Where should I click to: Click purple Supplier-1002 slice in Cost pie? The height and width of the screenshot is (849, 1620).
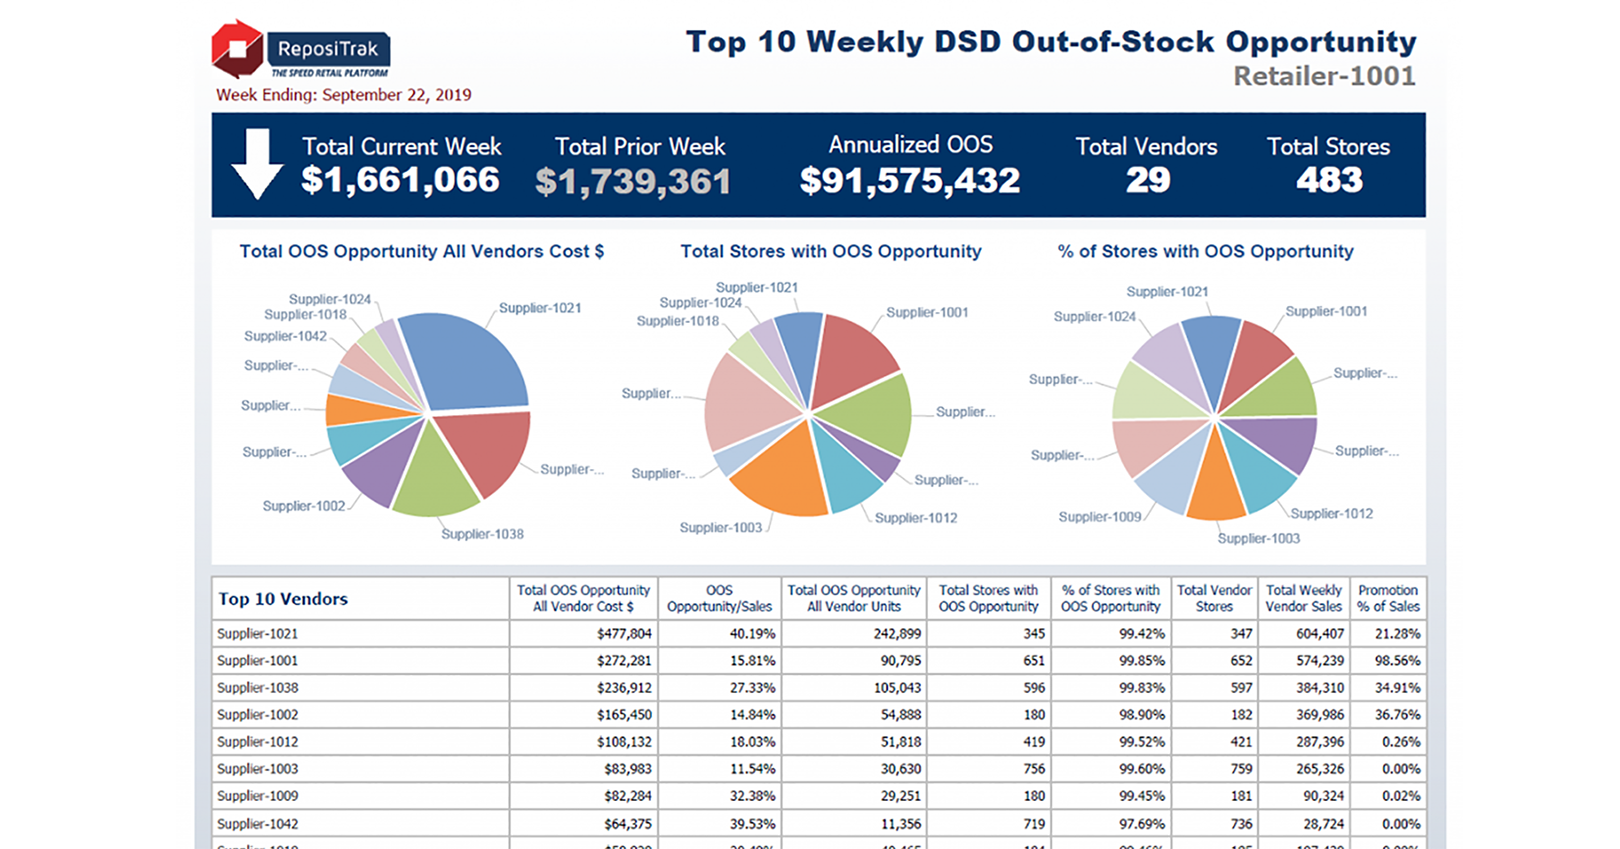point(376,465)
